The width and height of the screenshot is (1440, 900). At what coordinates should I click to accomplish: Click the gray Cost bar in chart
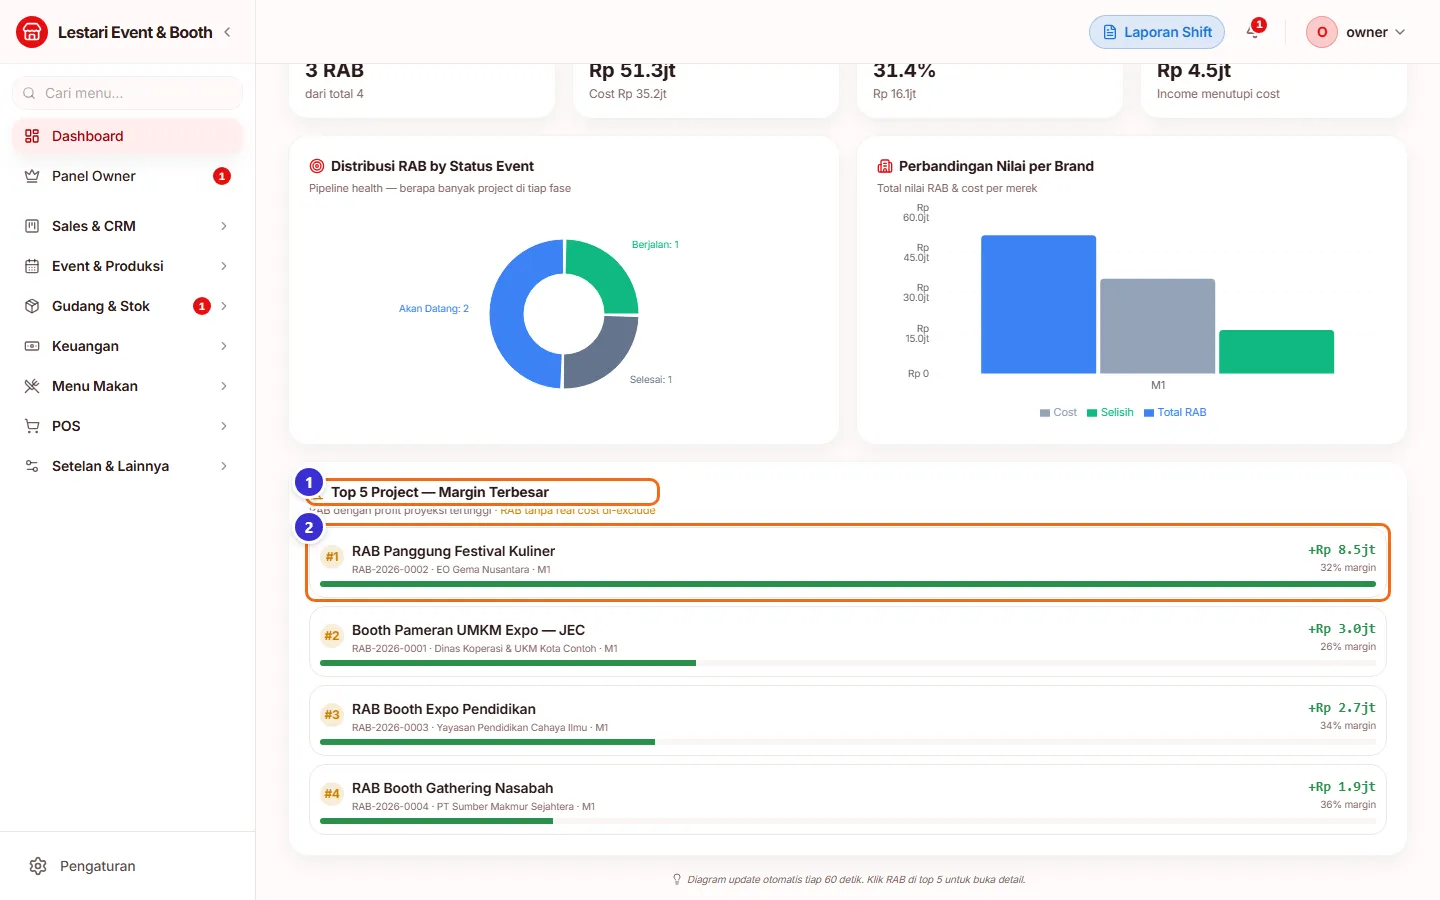1157,326
